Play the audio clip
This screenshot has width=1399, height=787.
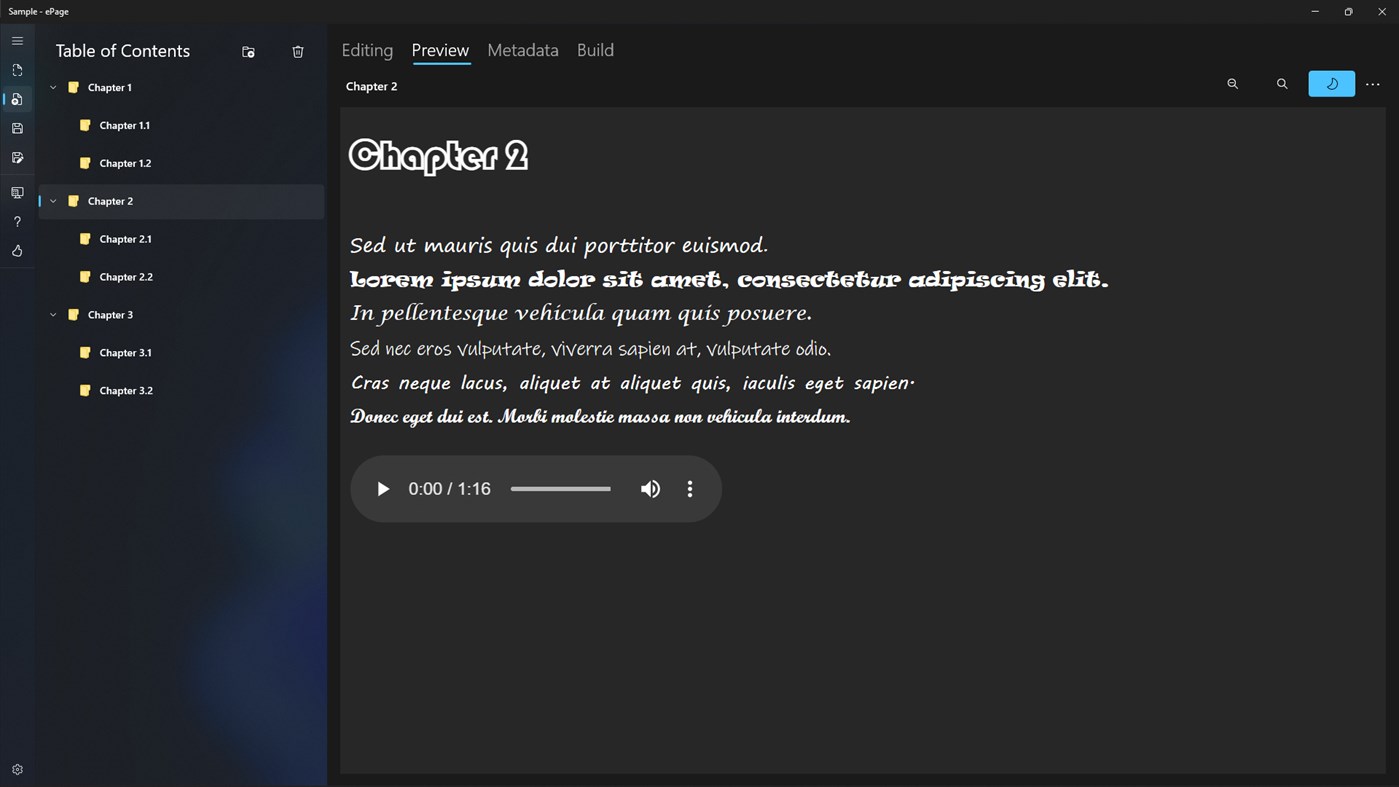[x=383, y=488]
